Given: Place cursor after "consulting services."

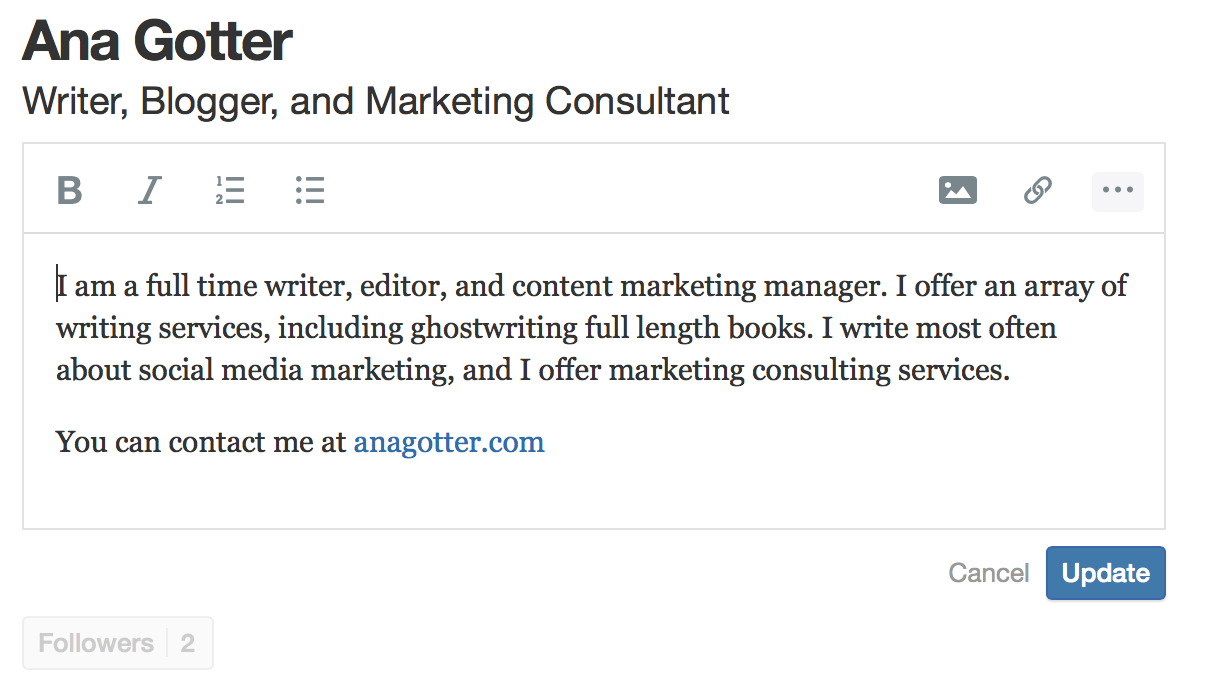Looking at the screenshot, I should pyautogui.click(x=1012, y=371).
